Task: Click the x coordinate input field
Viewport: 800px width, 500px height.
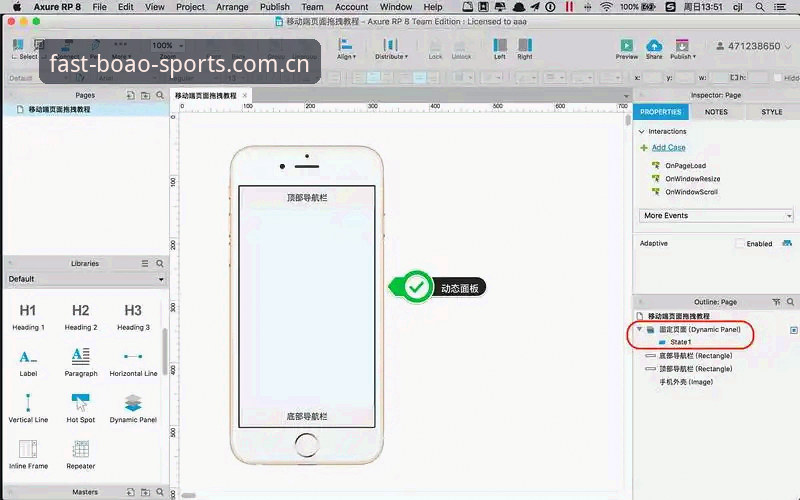Action: pos(652,78)
